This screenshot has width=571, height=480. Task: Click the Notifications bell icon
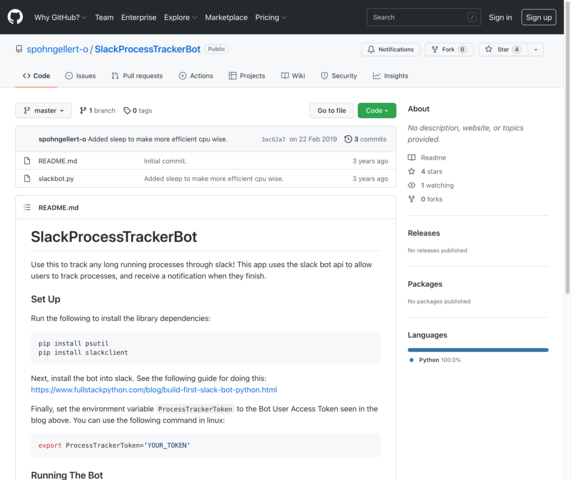coord(371,50)
